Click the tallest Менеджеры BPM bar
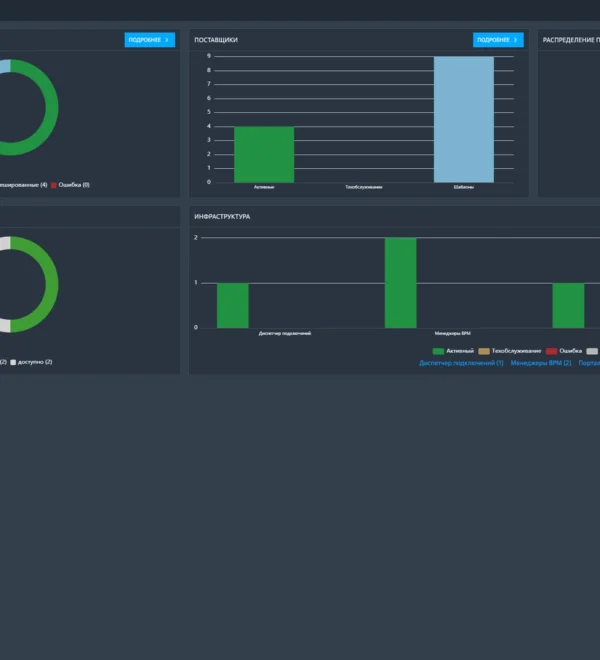 point(400,283)
